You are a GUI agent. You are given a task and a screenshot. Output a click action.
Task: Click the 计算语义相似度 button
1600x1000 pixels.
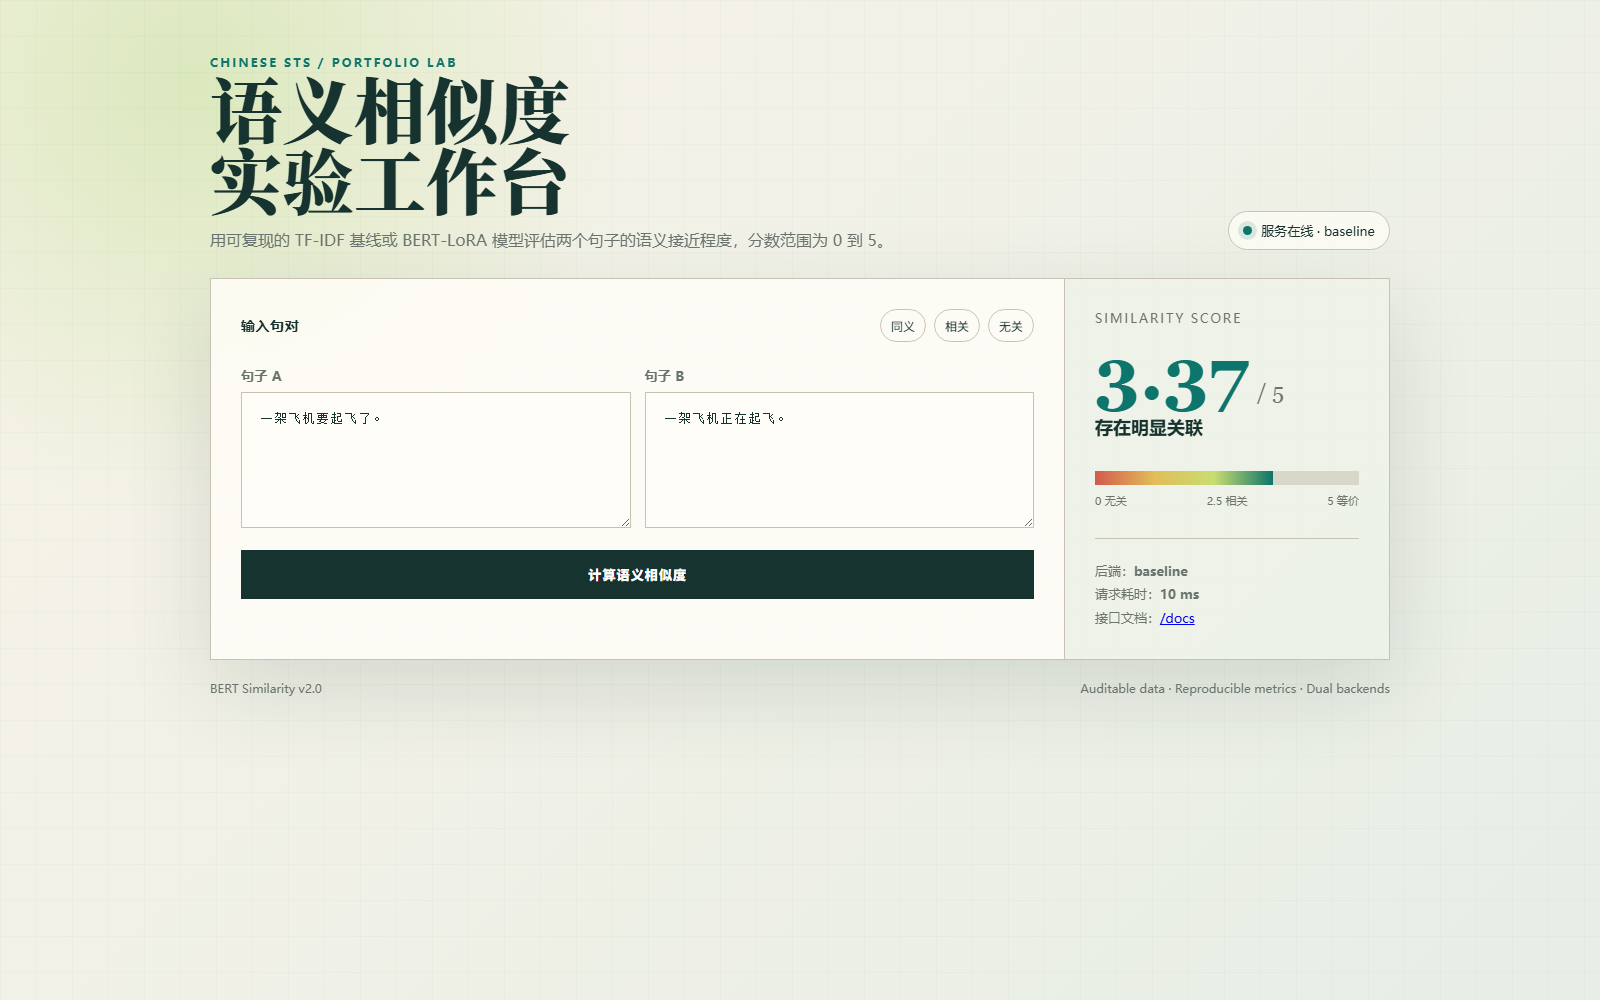click(637, 575)
